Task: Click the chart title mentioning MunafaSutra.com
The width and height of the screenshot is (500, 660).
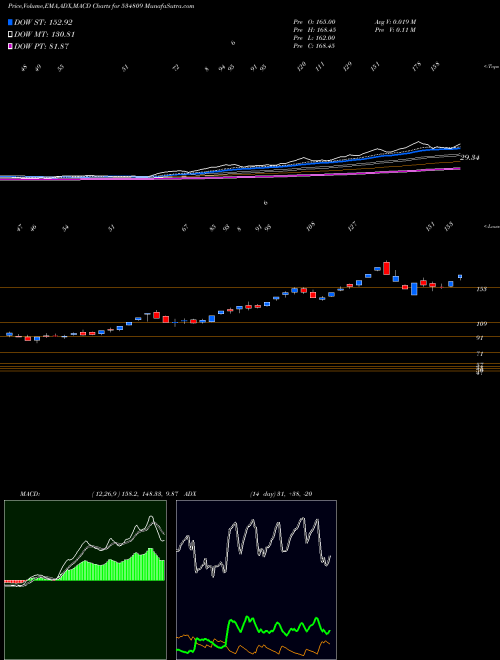Action: (101, 6)
